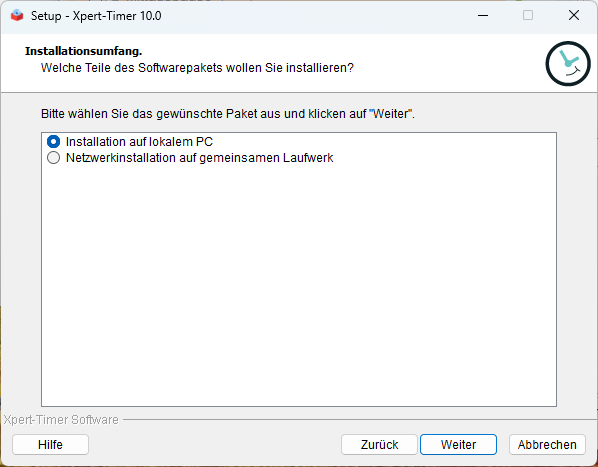Viewport: 598px width, 467px height.
Task: Click the Weiter button
Action: tap(458, 445)
